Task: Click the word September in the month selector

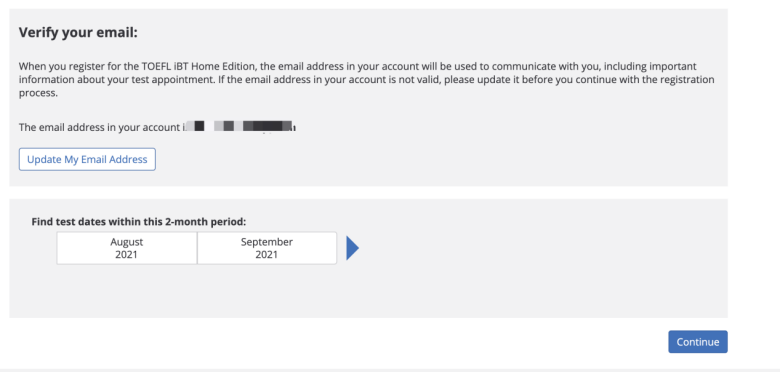Action: [x=267, y=242]
